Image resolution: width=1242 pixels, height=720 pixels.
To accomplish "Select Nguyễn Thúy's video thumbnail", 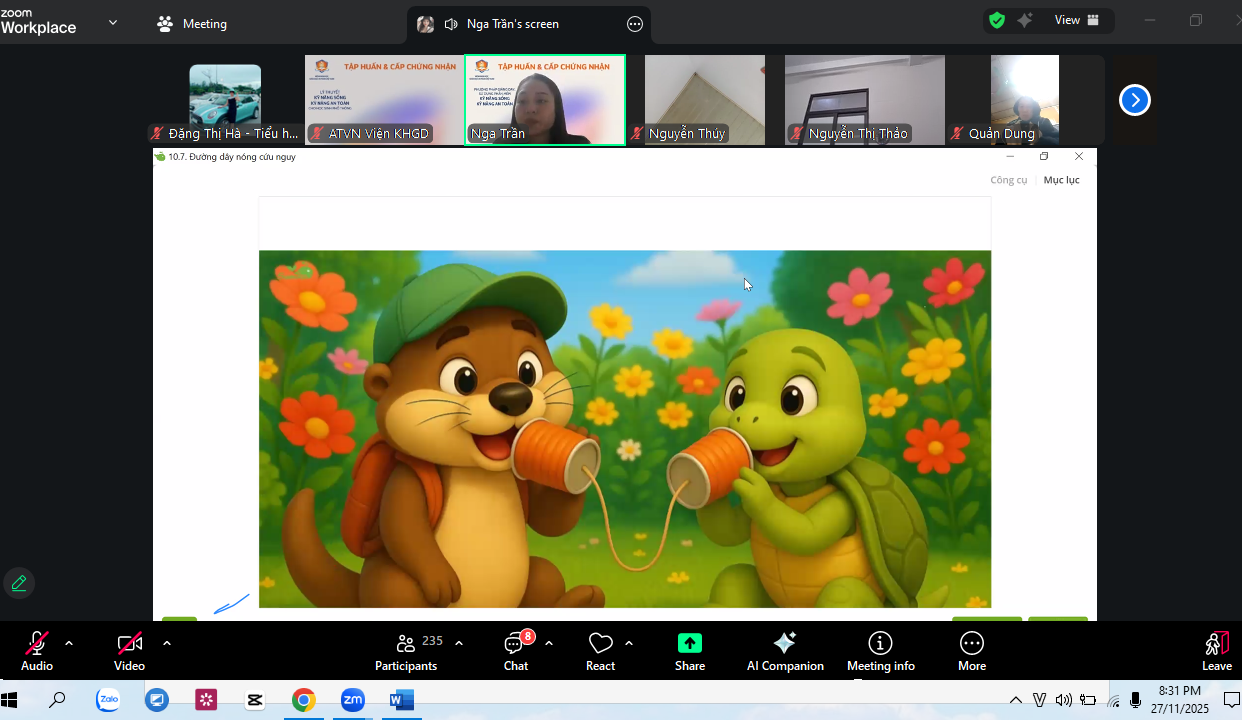I will [x=704, y=100].
